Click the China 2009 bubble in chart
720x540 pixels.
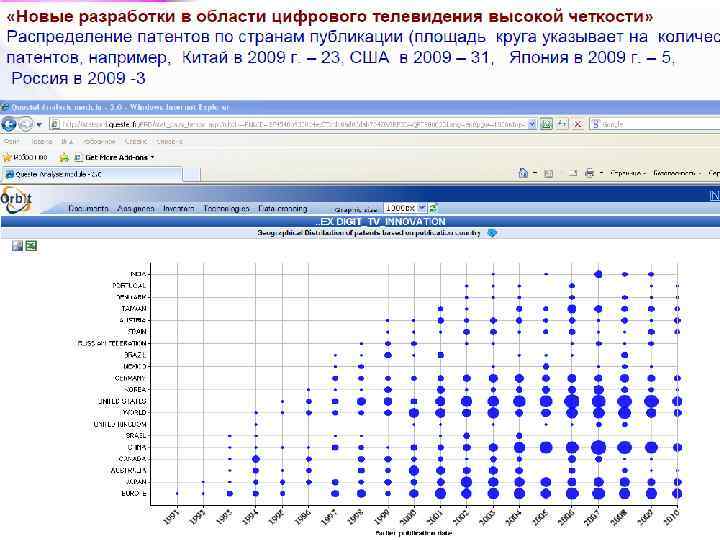tap(651, 447)
